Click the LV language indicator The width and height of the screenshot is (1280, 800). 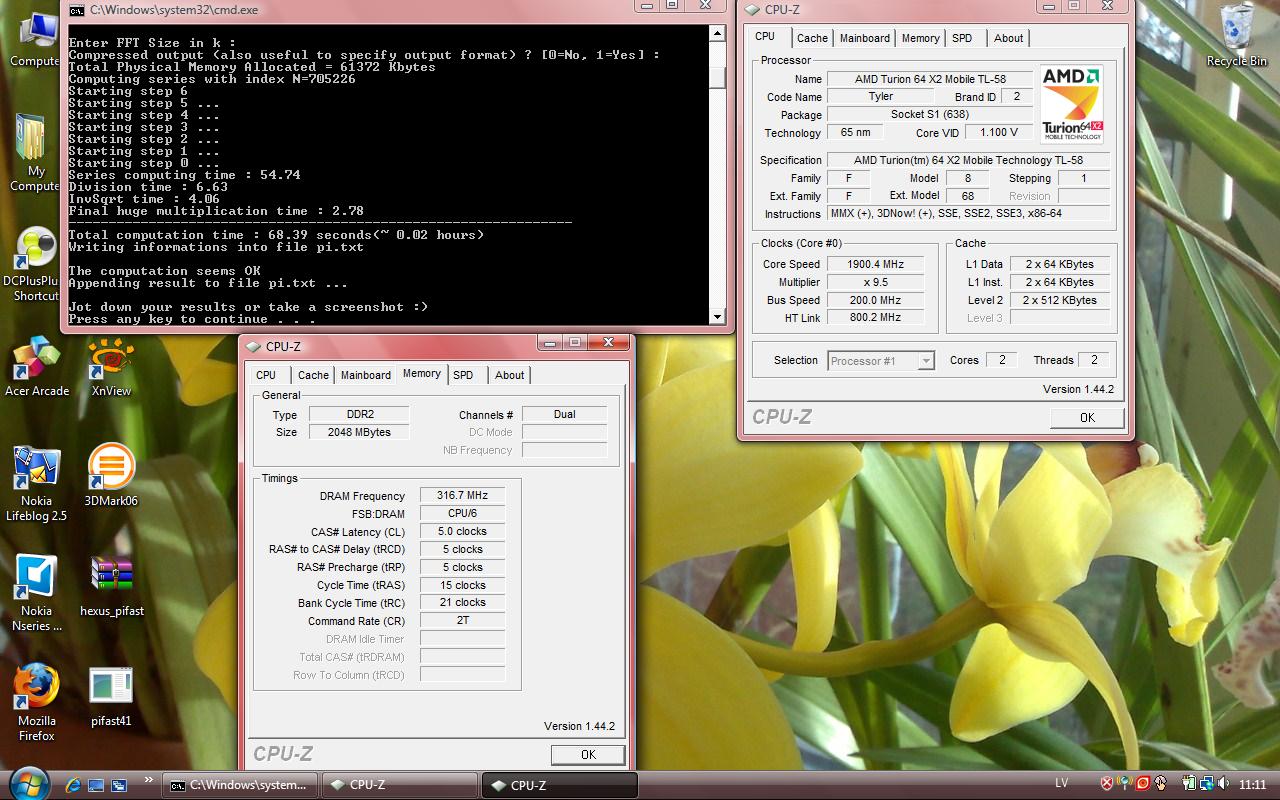(1062, 784)
